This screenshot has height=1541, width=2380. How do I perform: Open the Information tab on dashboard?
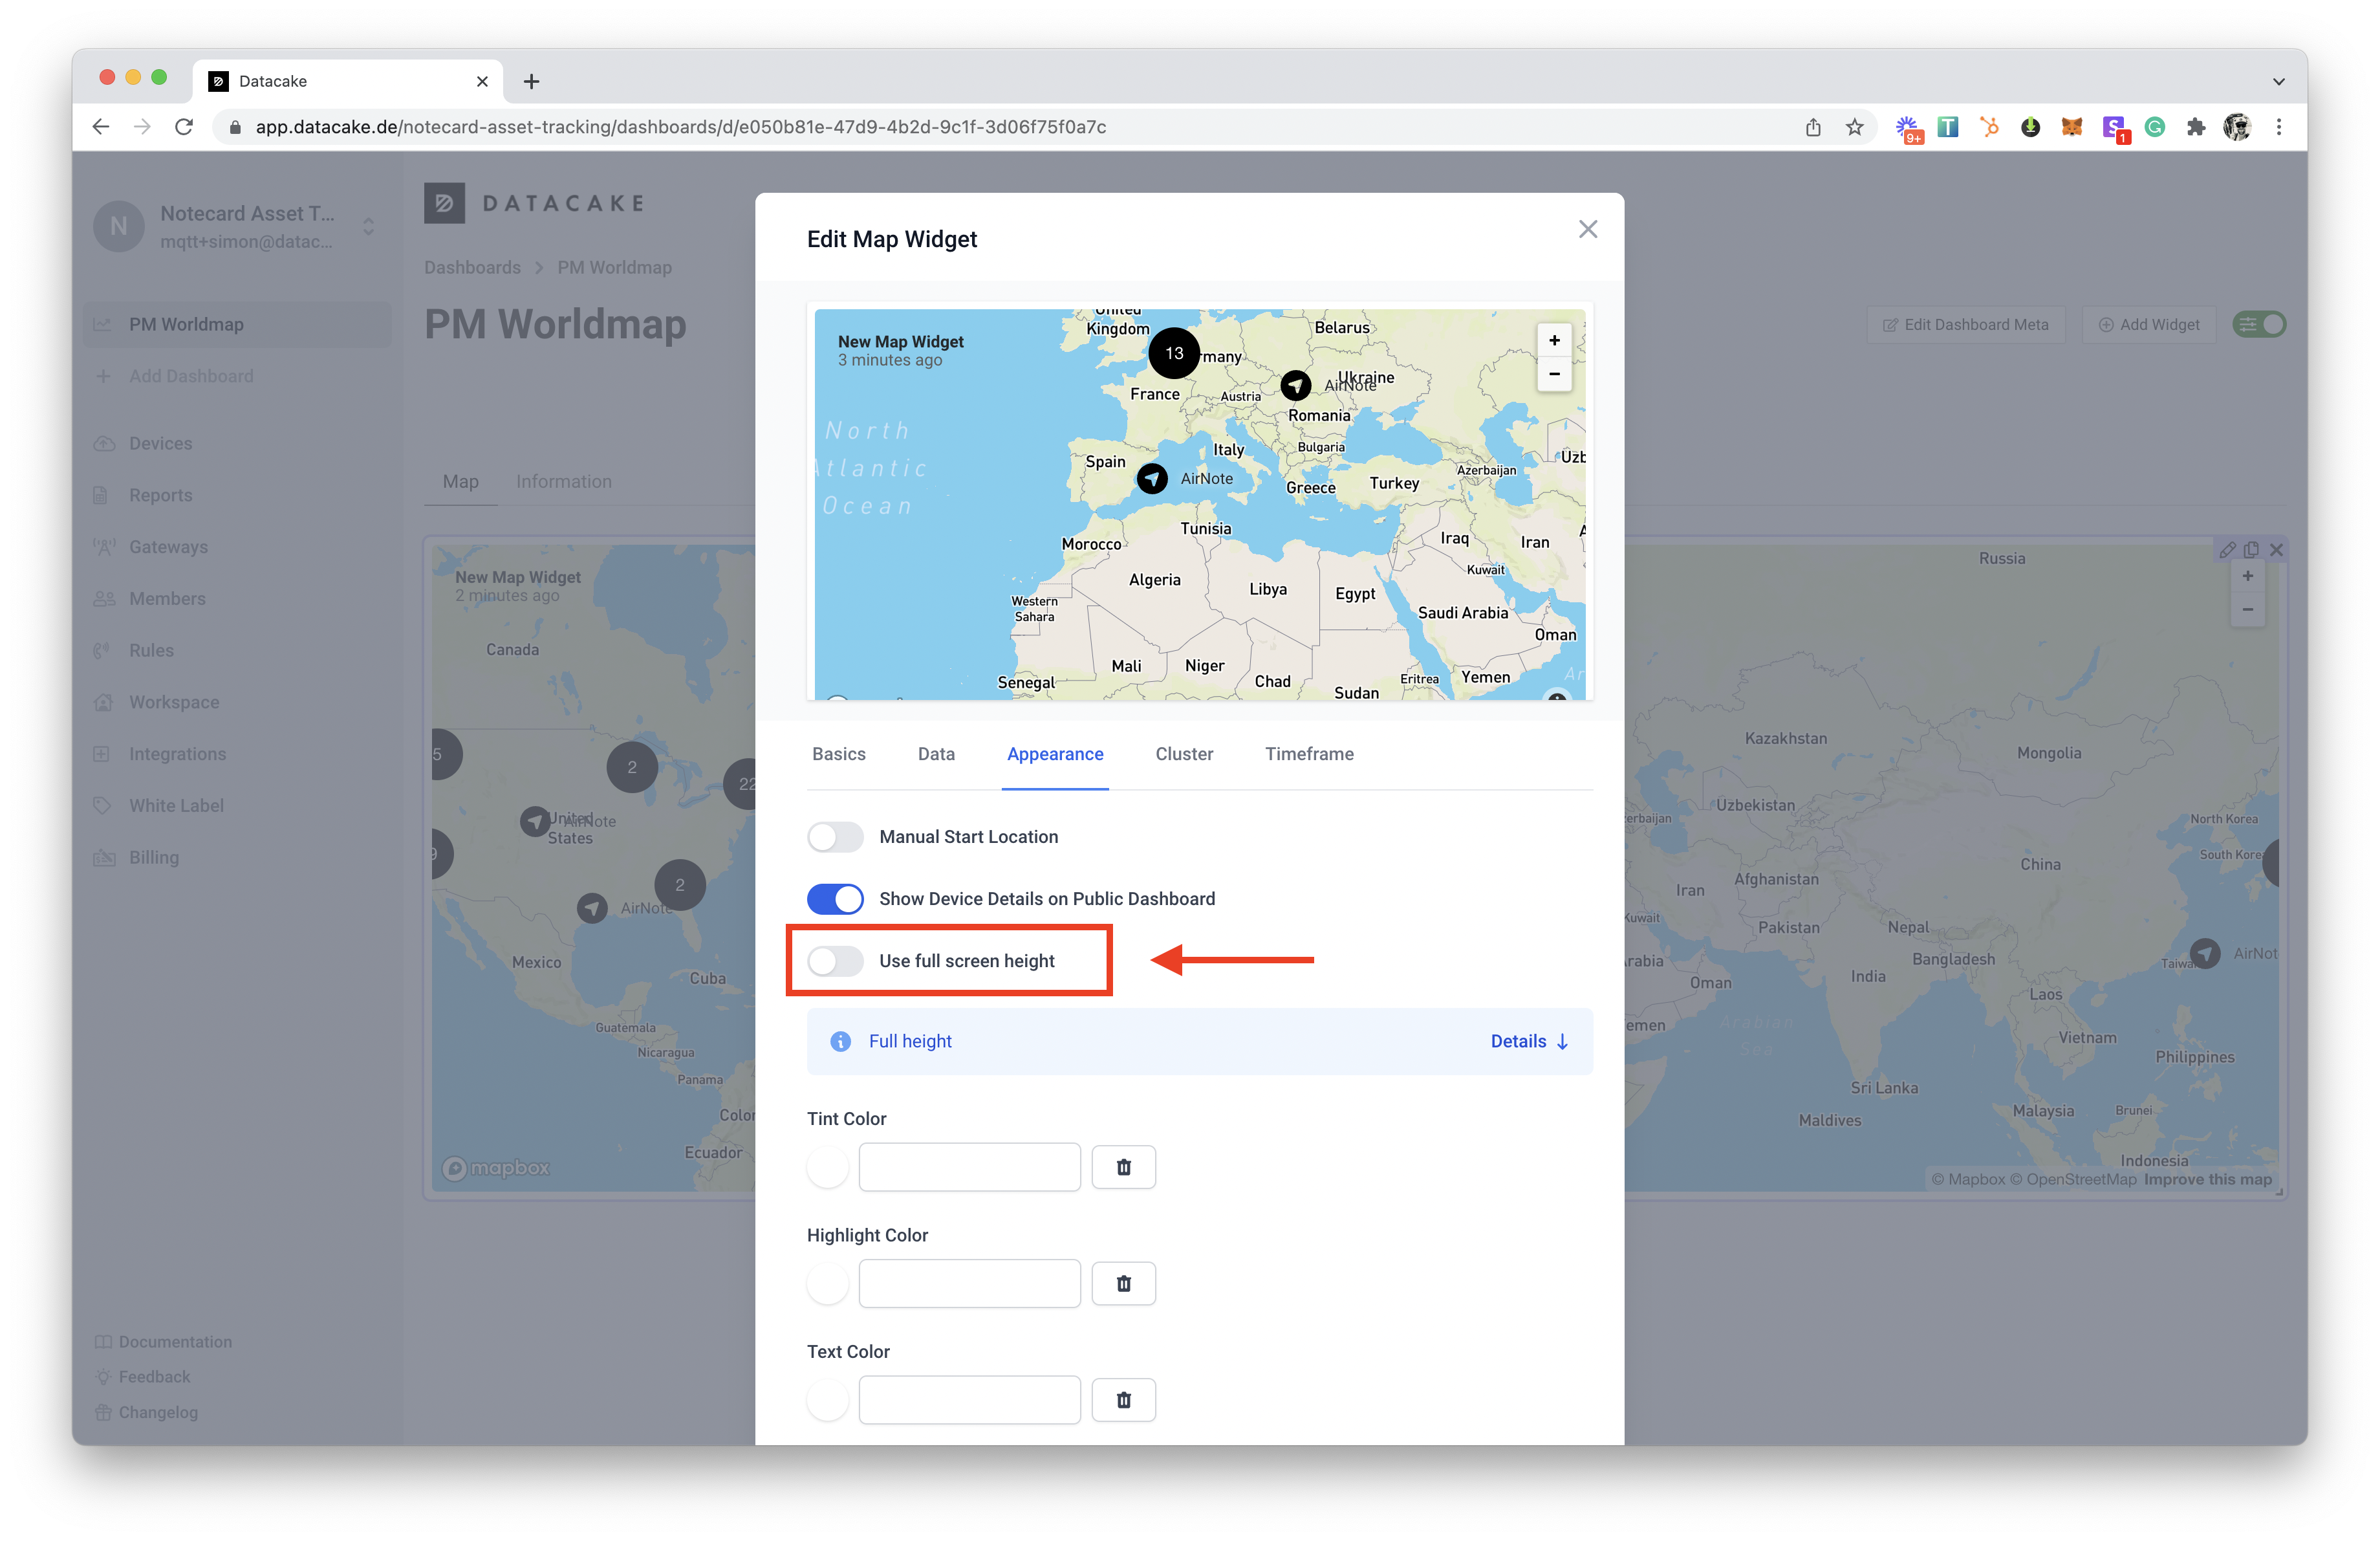point(564,482)
